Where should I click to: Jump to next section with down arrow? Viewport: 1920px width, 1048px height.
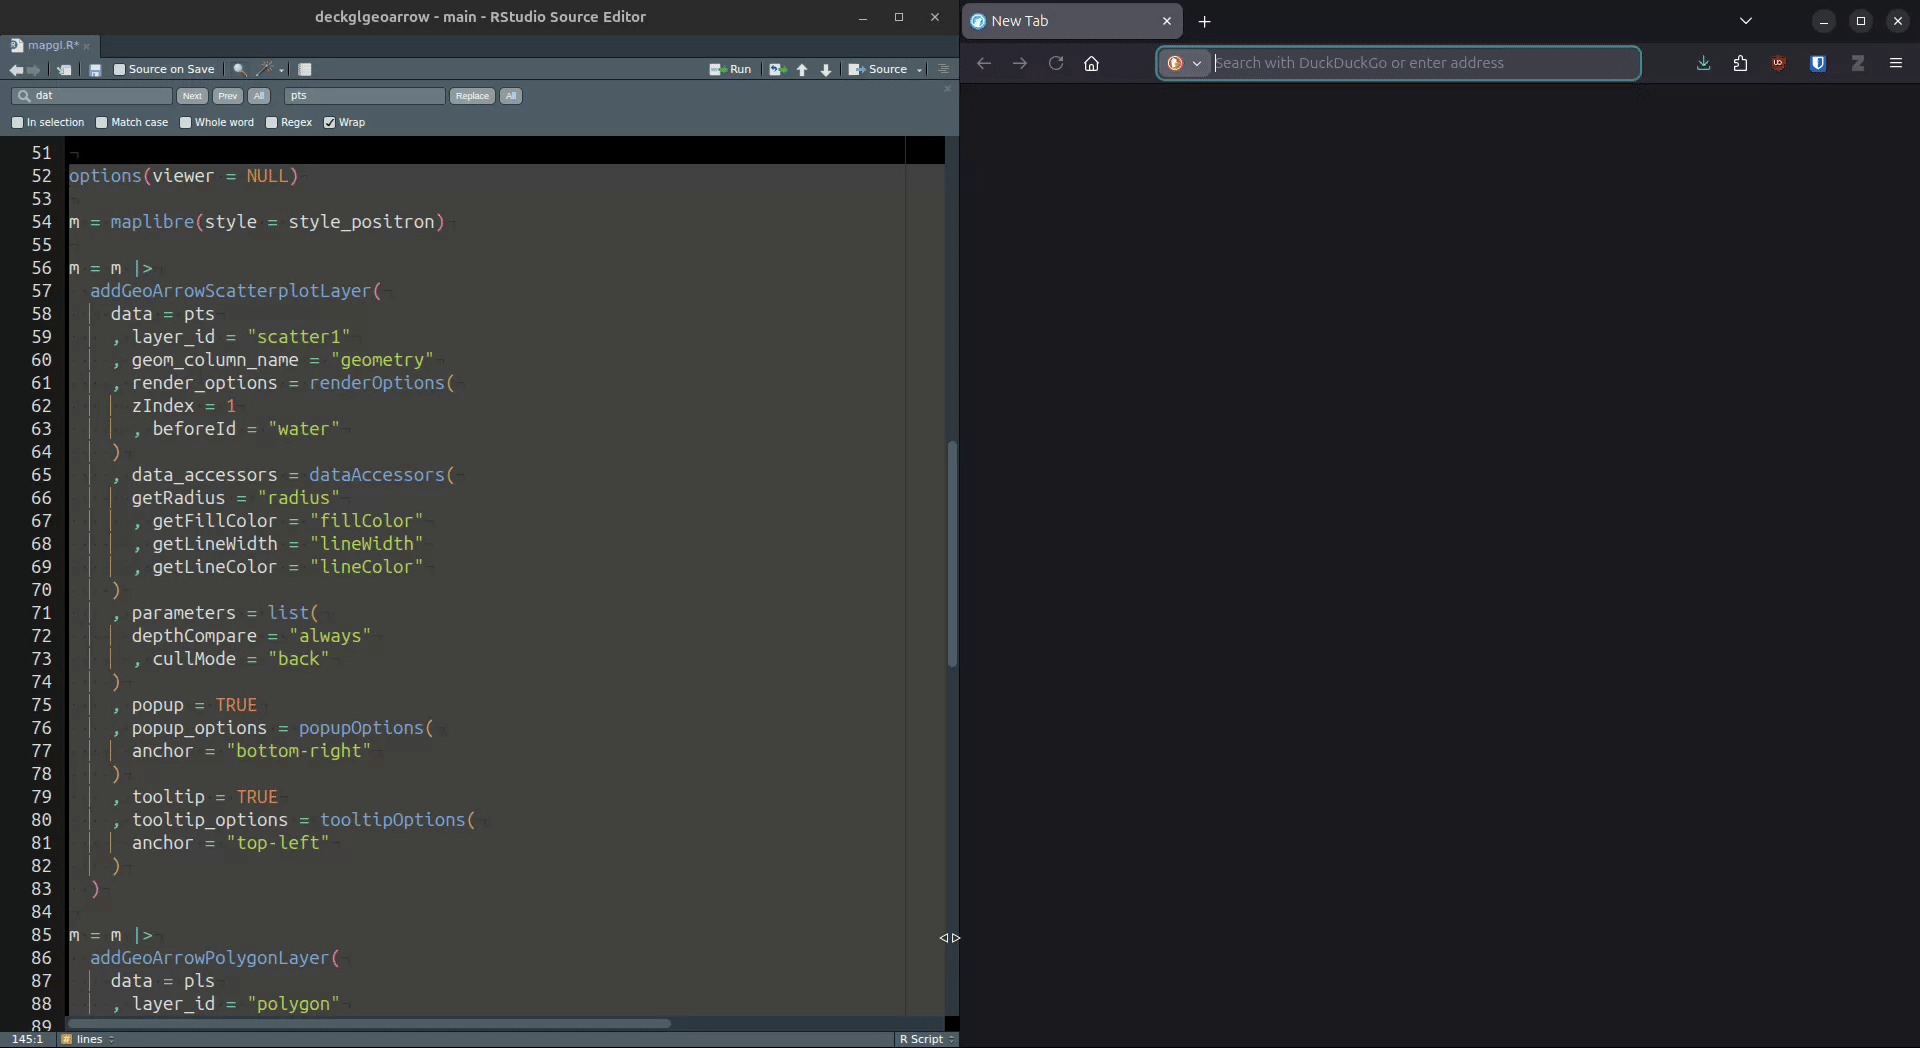pyautogui.click(x=826, y=70)
